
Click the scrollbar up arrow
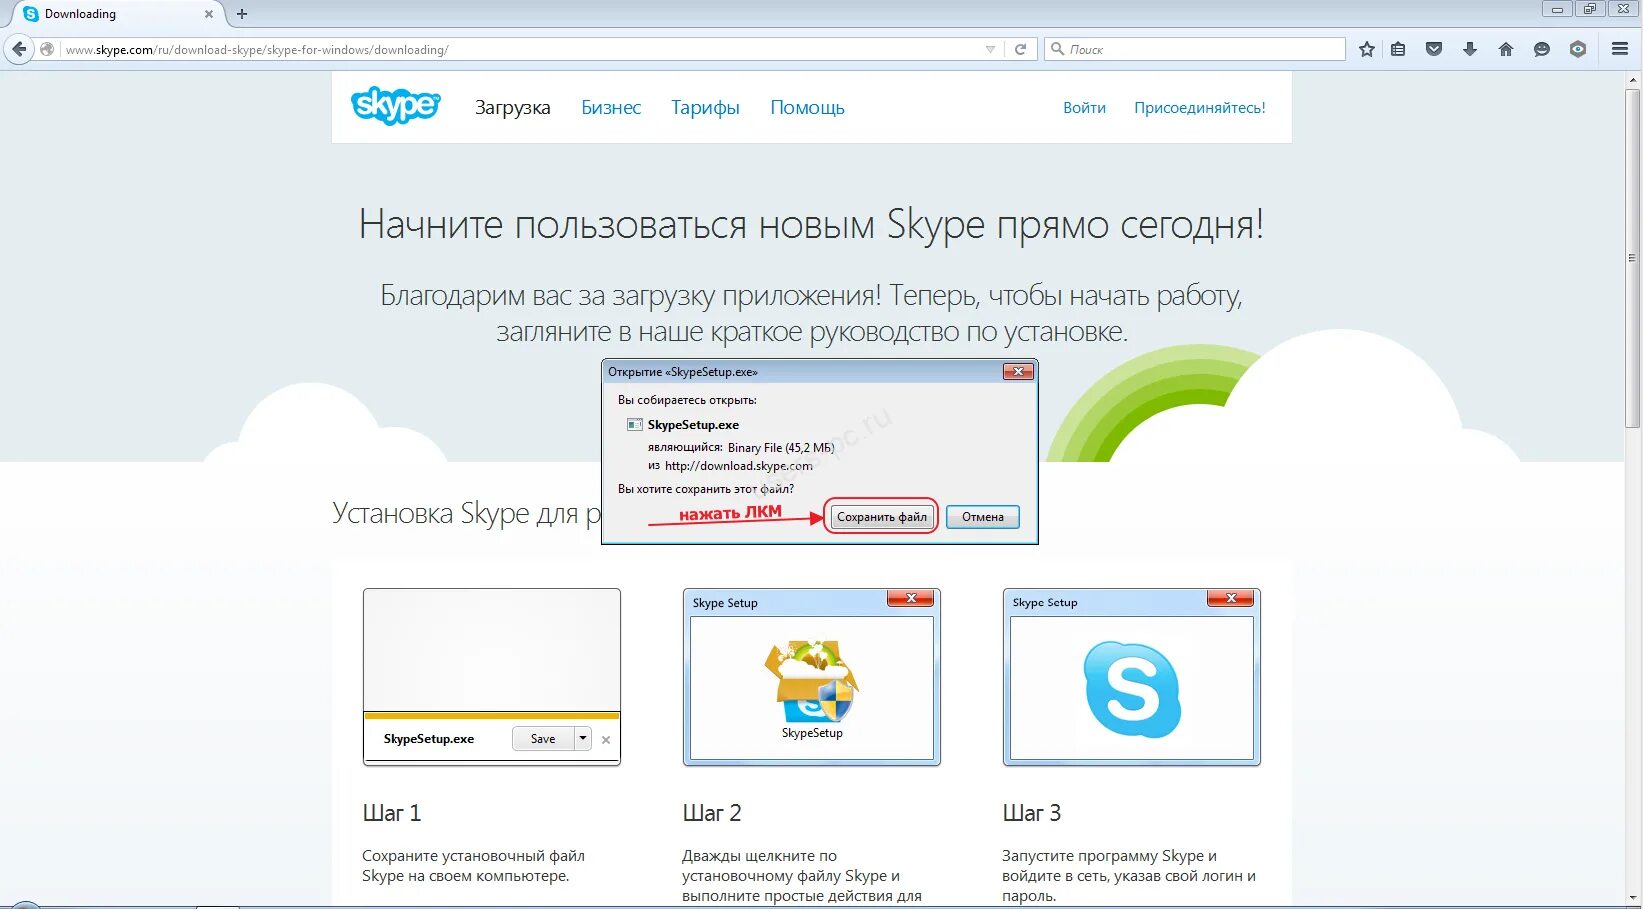pos(1632,79)
